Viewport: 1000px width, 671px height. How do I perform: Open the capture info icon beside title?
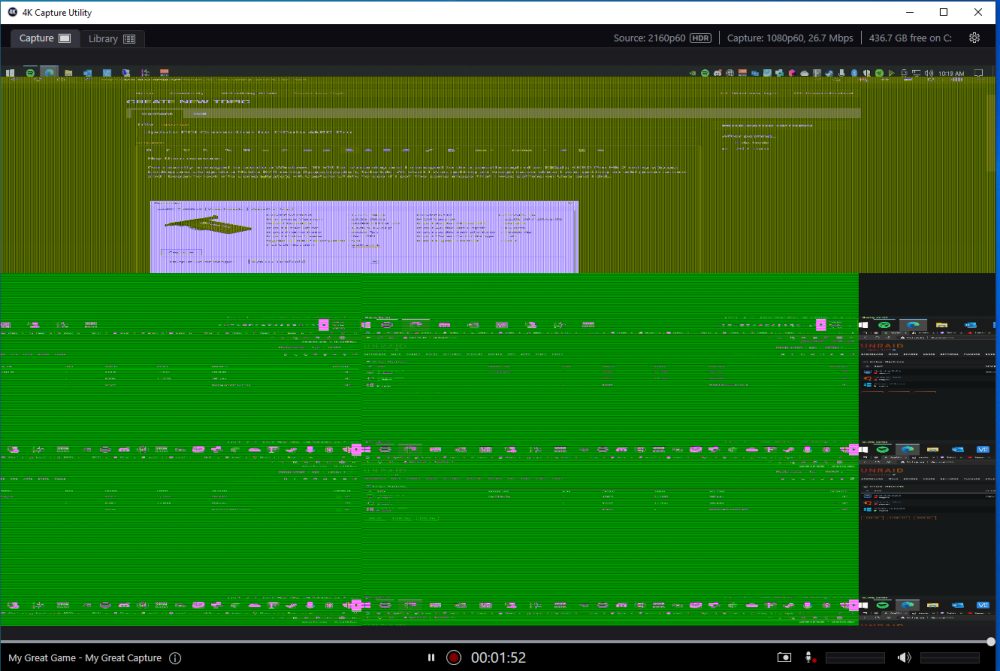(x=175, y=658)
